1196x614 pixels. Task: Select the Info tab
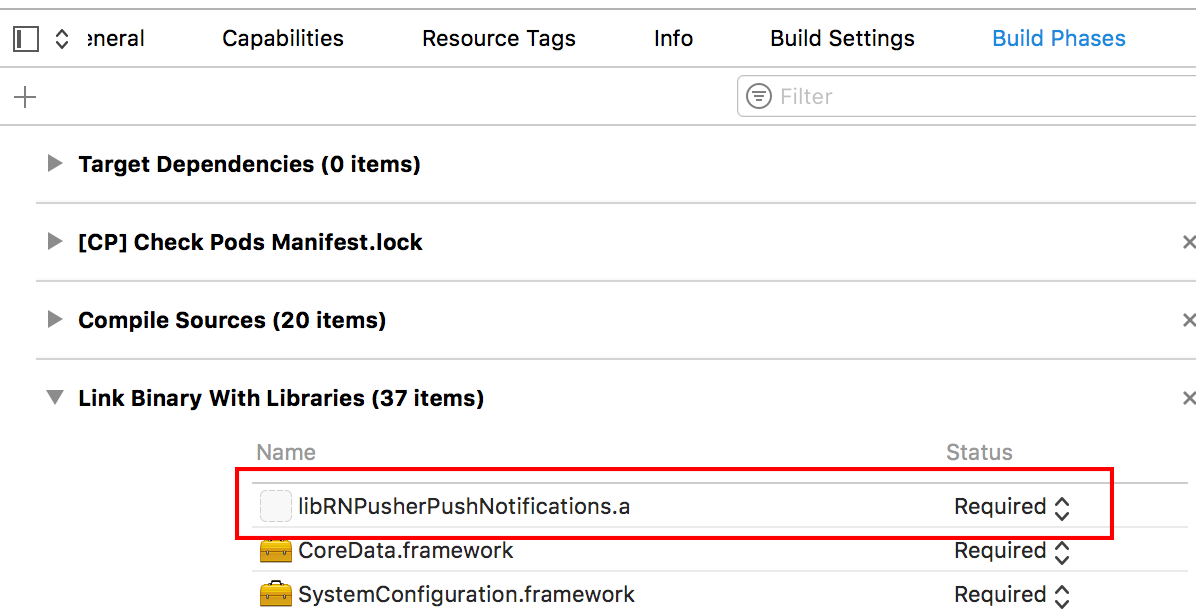pos(673,38)
